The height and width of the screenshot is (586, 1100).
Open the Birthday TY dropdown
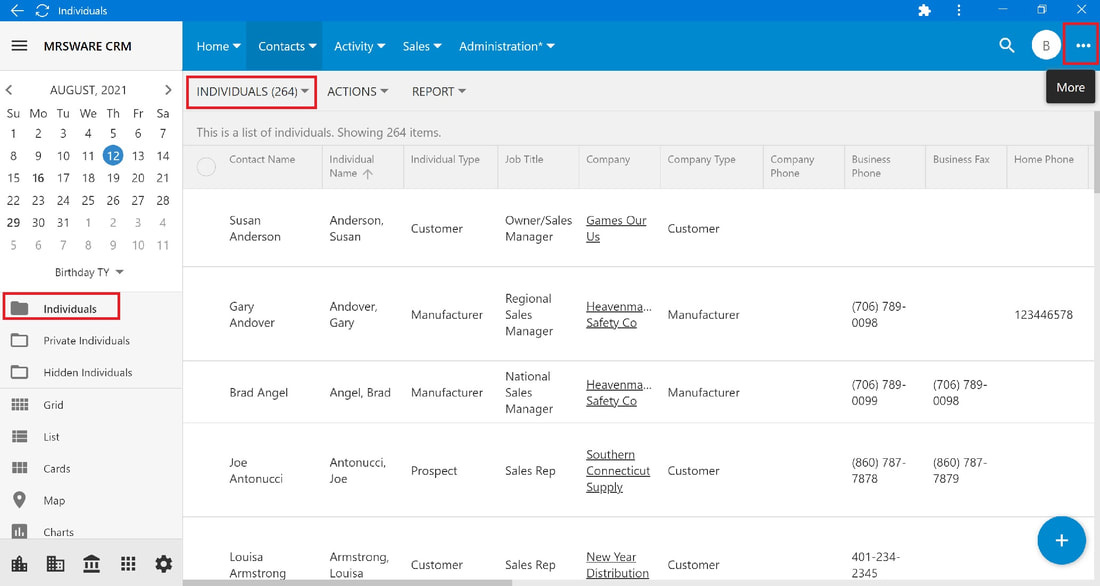(x=89, y=272)
